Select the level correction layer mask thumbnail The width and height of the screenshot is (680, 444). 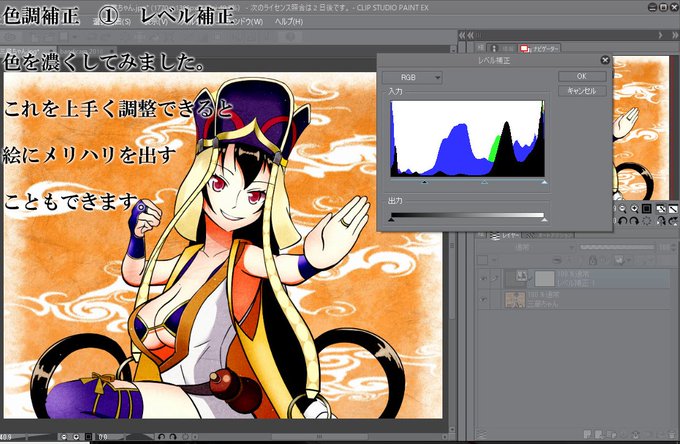point(545,279)
